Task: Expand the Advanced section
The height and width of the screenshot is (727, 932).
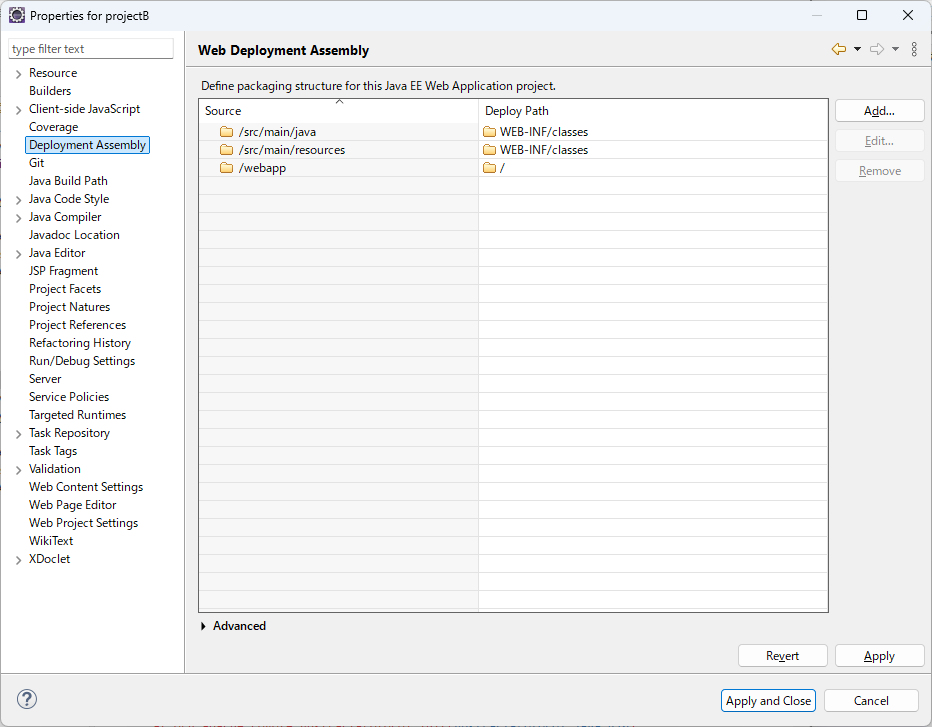Action: tap(205, 625)
